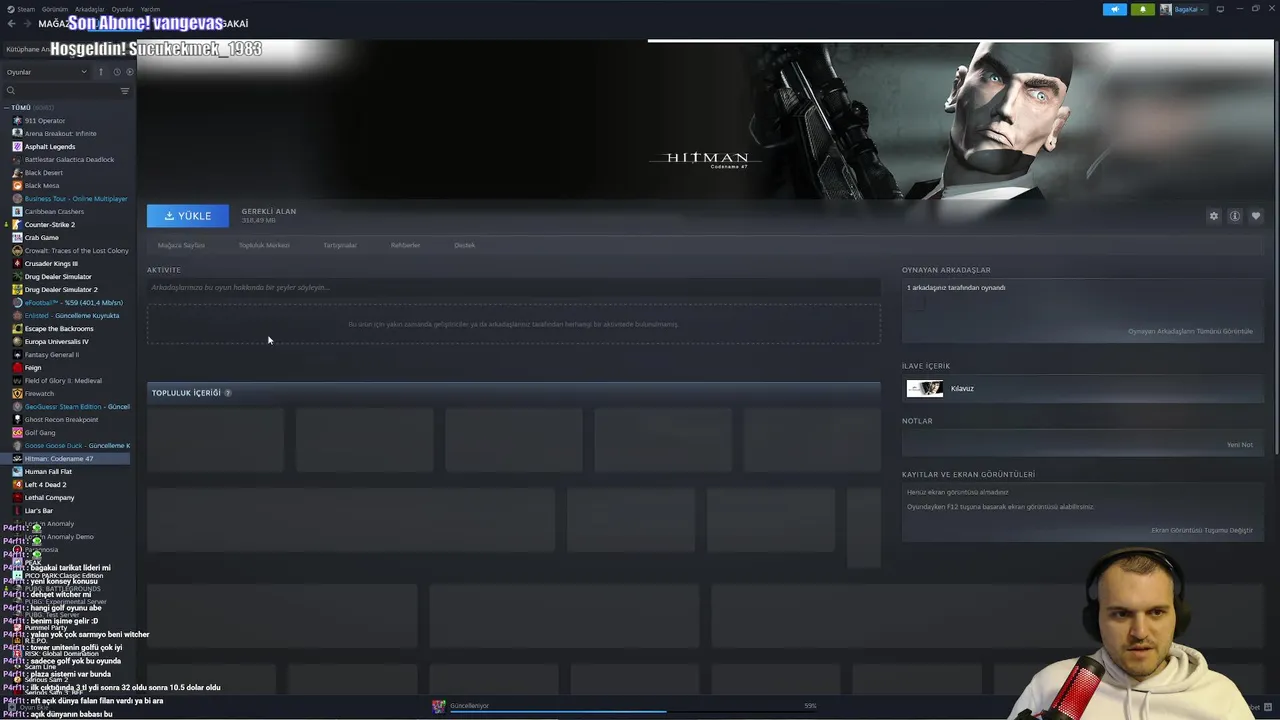Open the library filter options icon
The width and height of the screenshot is (1280, 720).
tap(125, 90)
